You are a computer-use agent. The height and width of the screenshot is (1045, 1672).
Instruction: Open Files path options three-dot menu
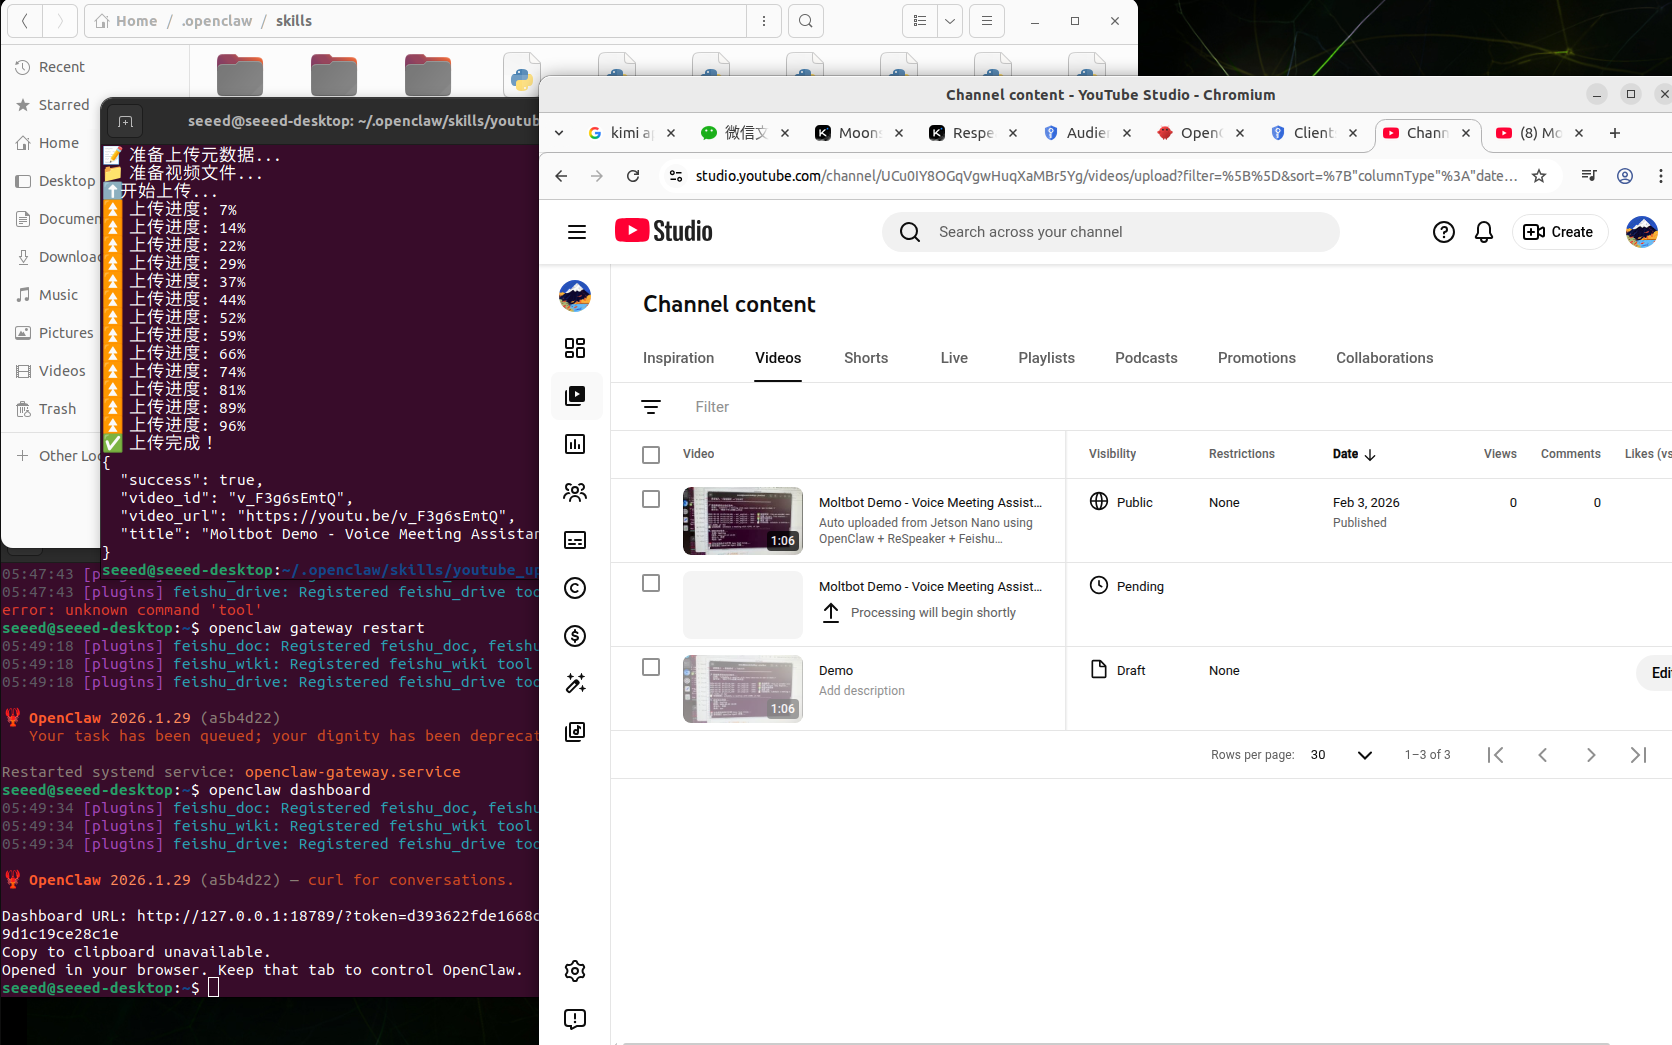pos(764,21)
